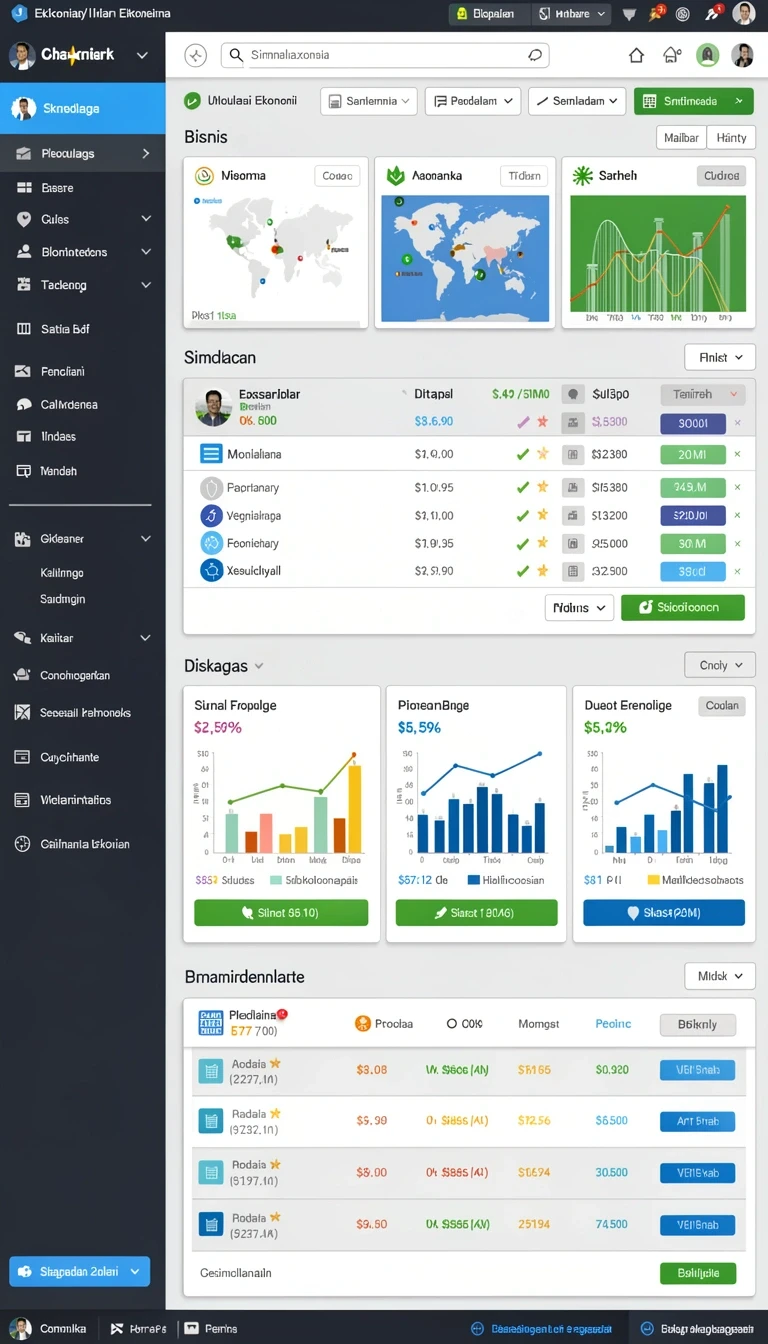Click the home icon in top toolbar

pyautogui.click(x=636, y=56)
